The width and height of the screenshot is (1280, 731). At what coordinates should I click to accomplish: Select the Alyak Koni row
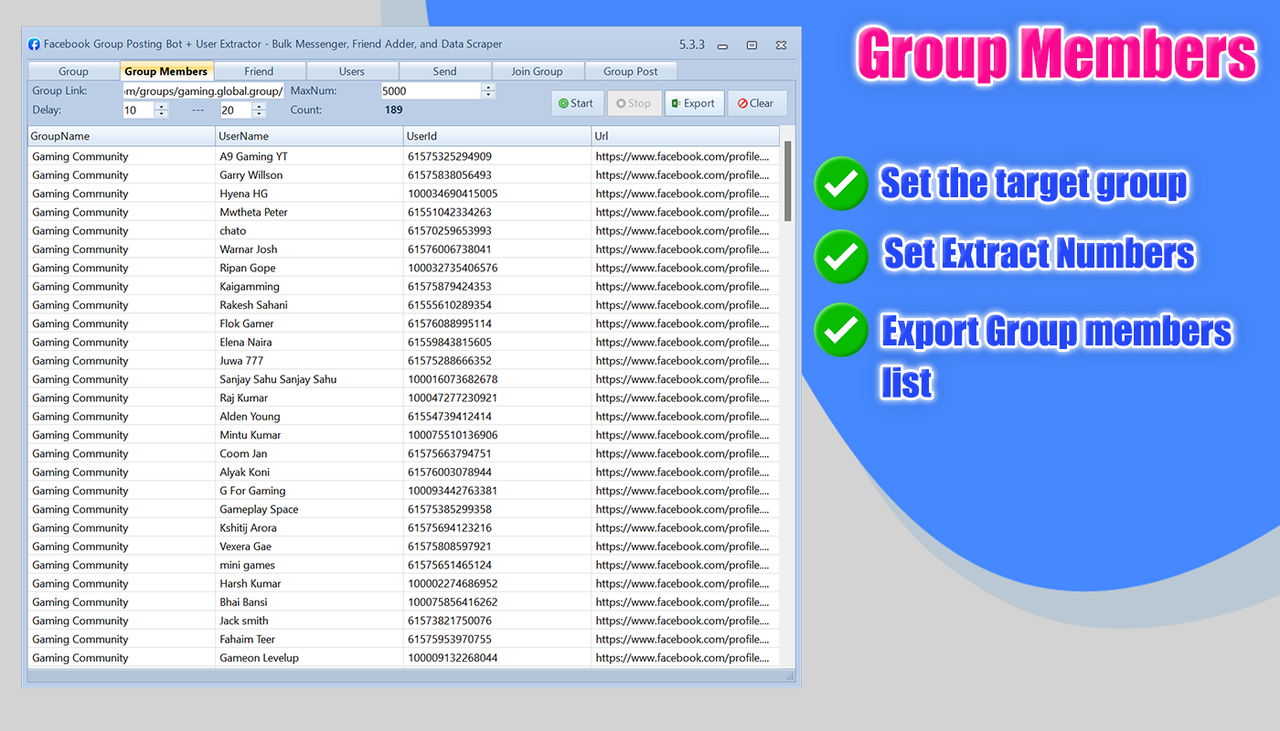(403, 472)
